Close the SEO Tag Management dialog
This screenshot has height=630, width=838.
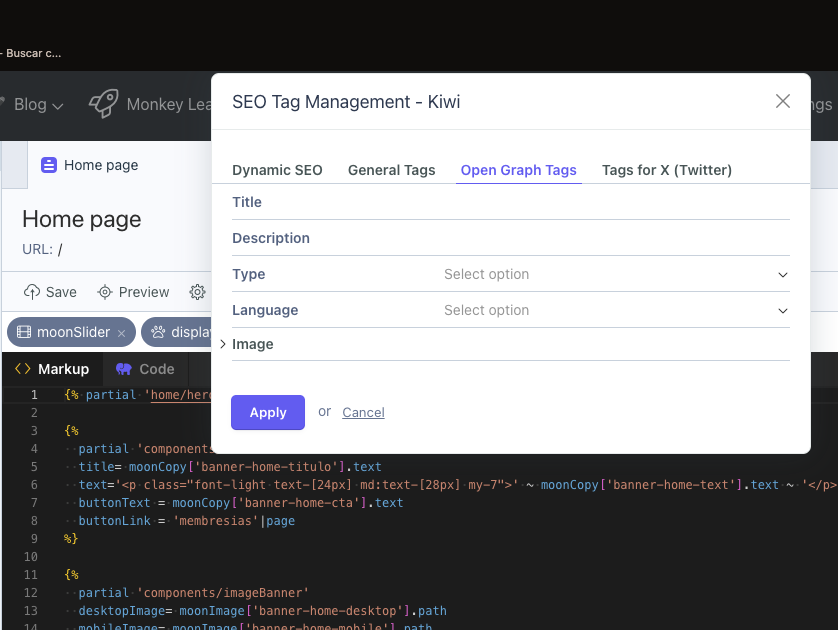[x=783, y=101]
